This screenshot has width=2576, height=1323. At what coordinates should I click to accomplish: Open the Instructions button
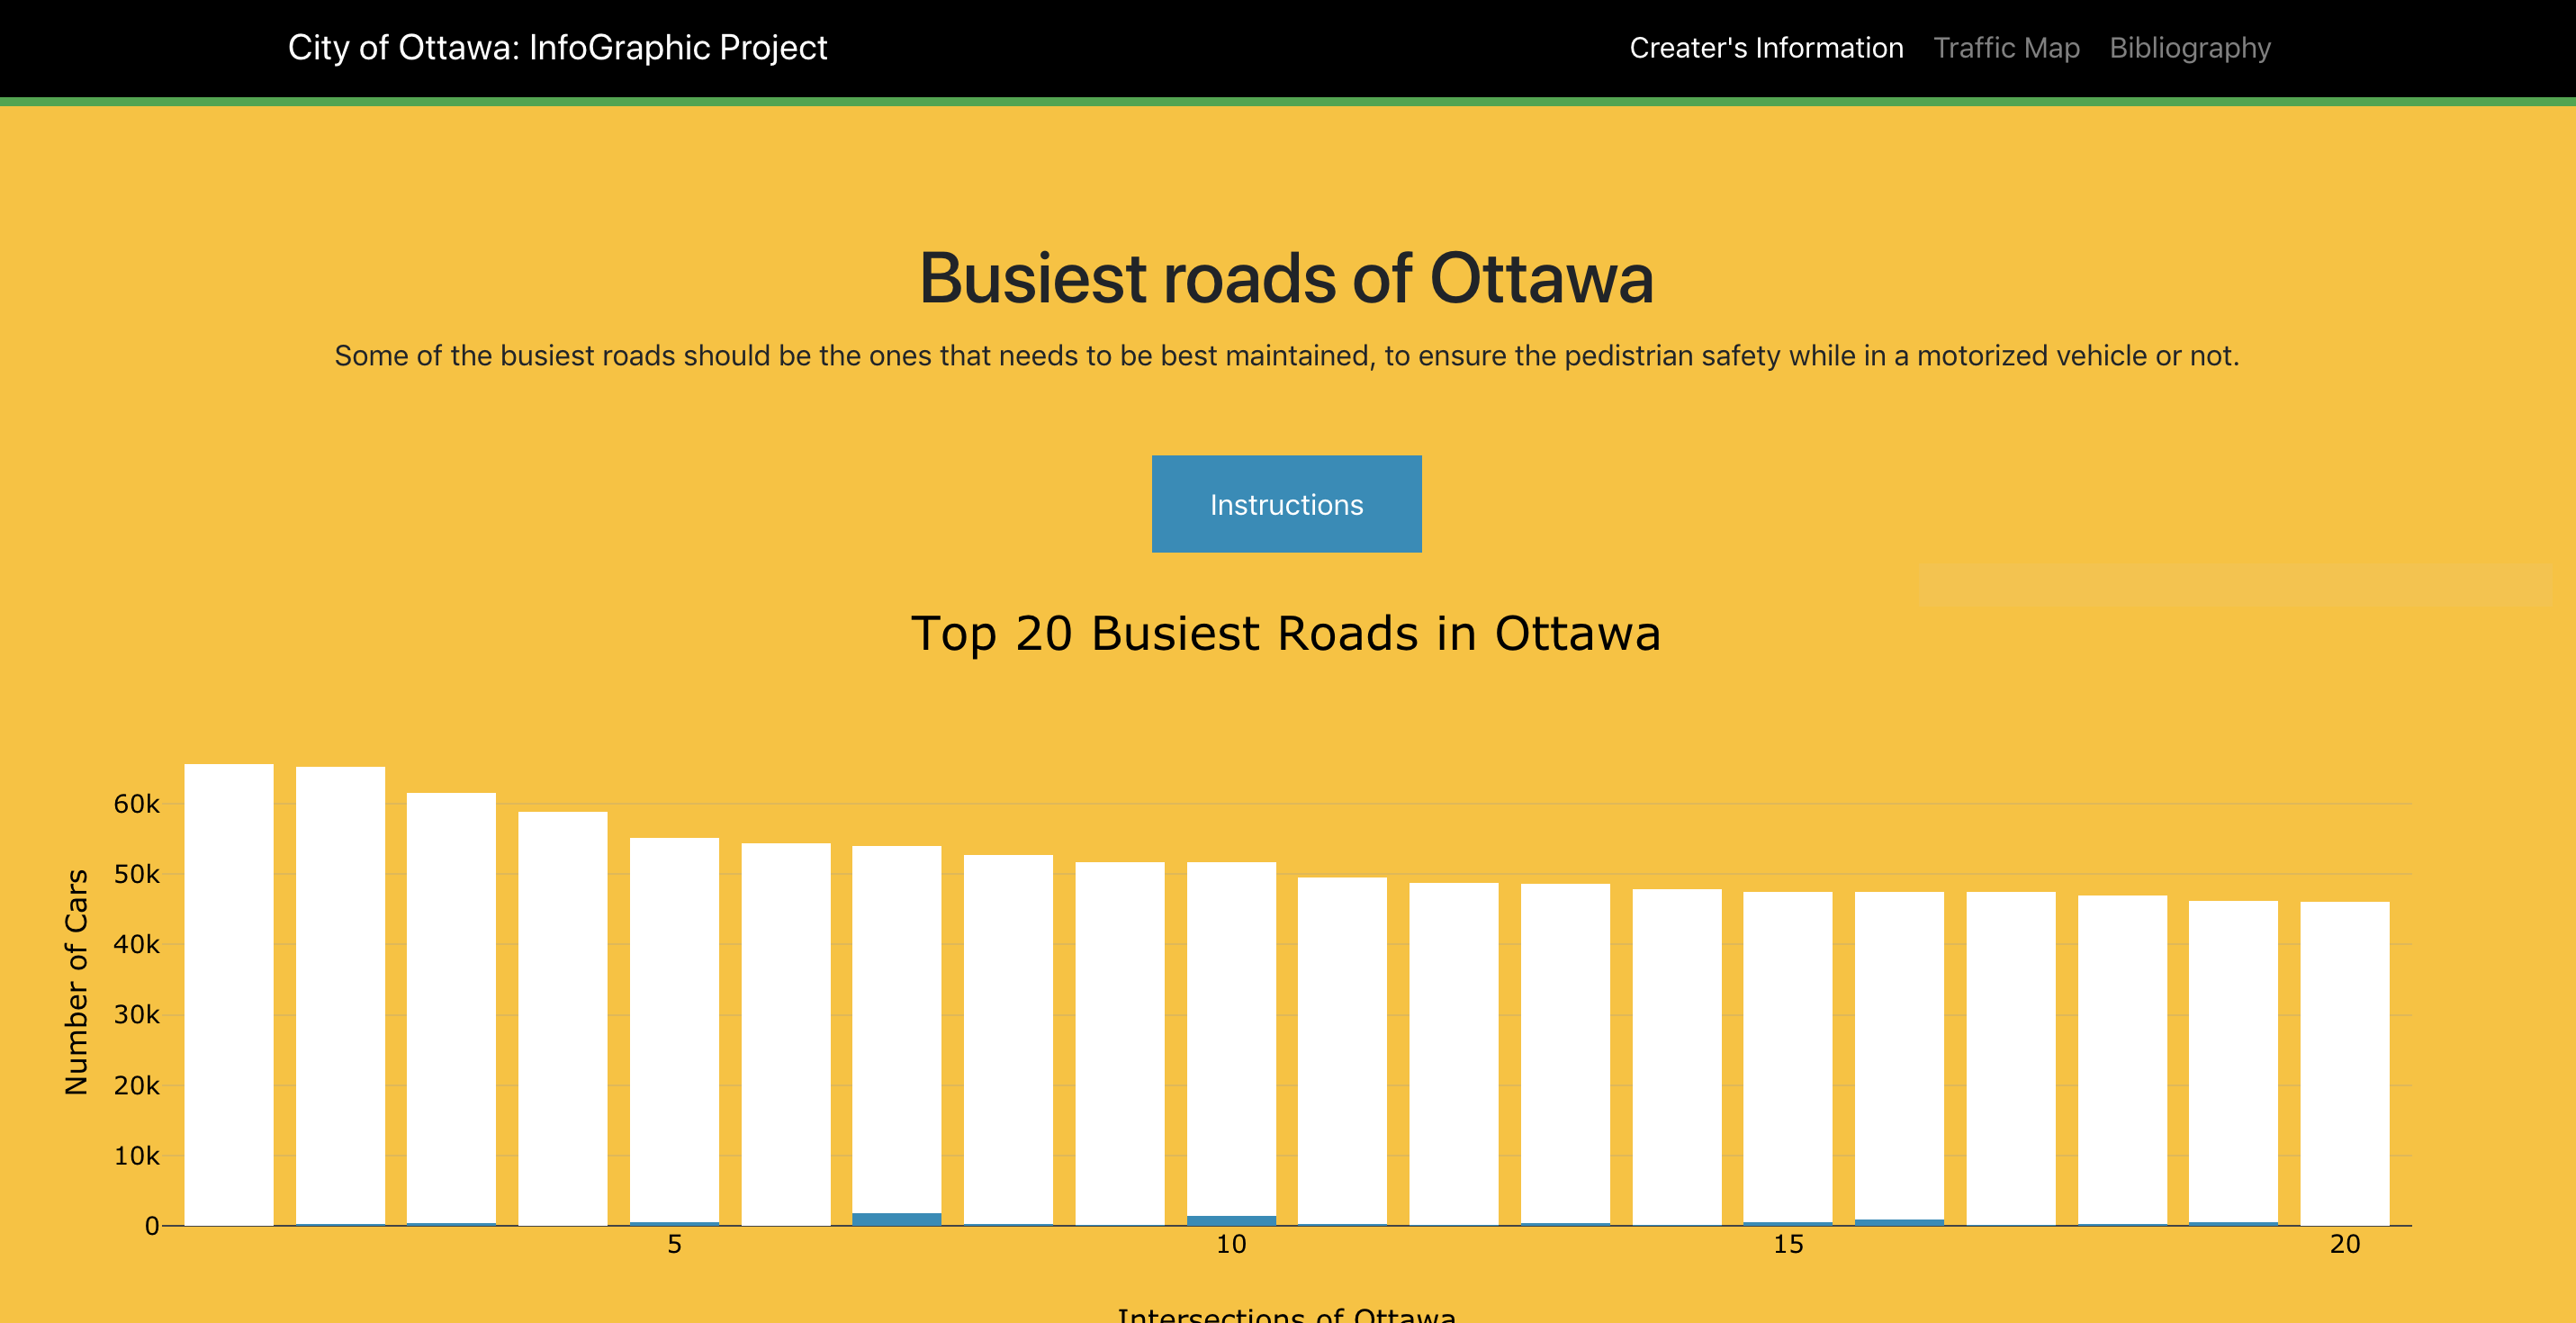tap(1286, 504)
